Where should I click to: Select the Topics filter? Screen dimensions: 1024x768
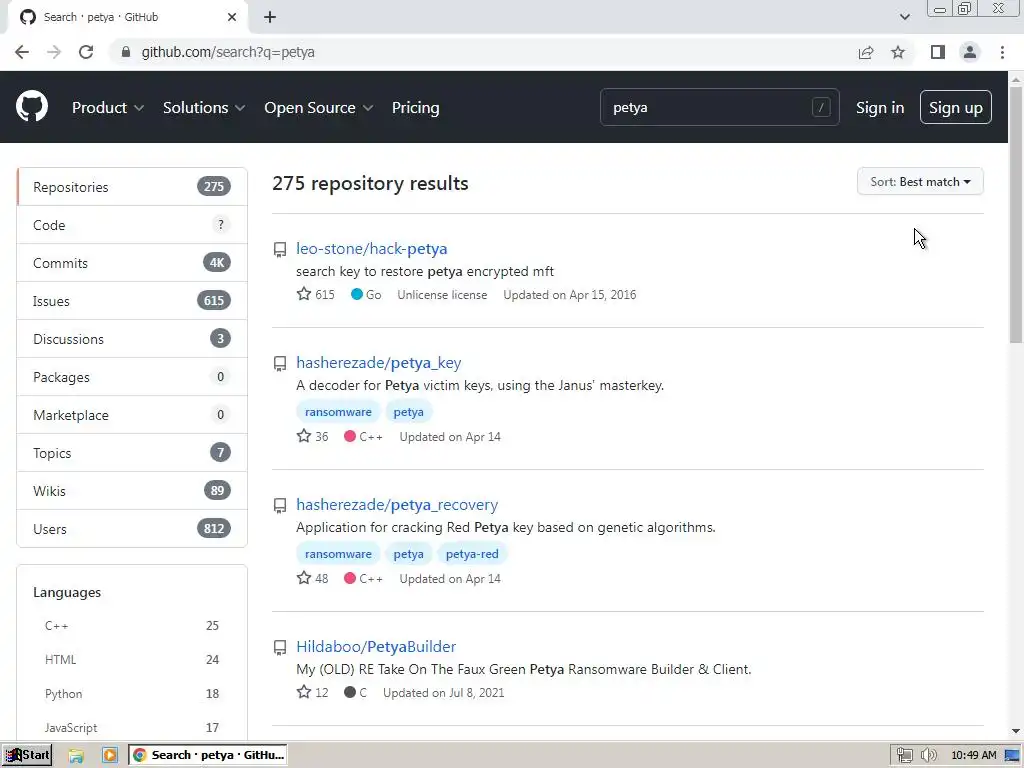(x=132, y=453)
